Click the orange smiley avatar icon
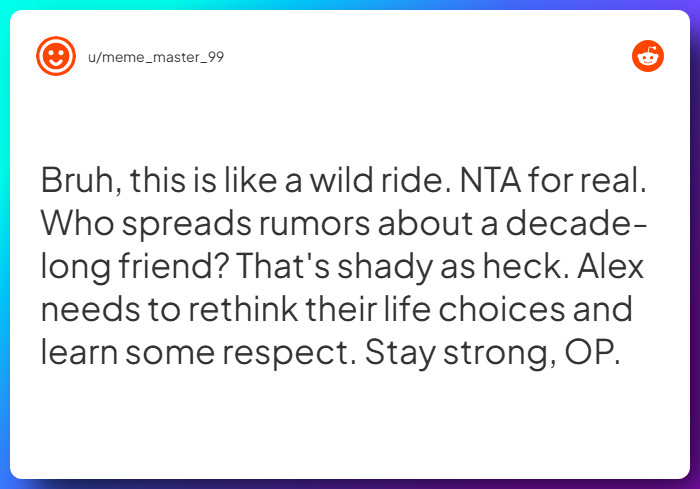Screen dimensions: 700x489 (56, 56)
